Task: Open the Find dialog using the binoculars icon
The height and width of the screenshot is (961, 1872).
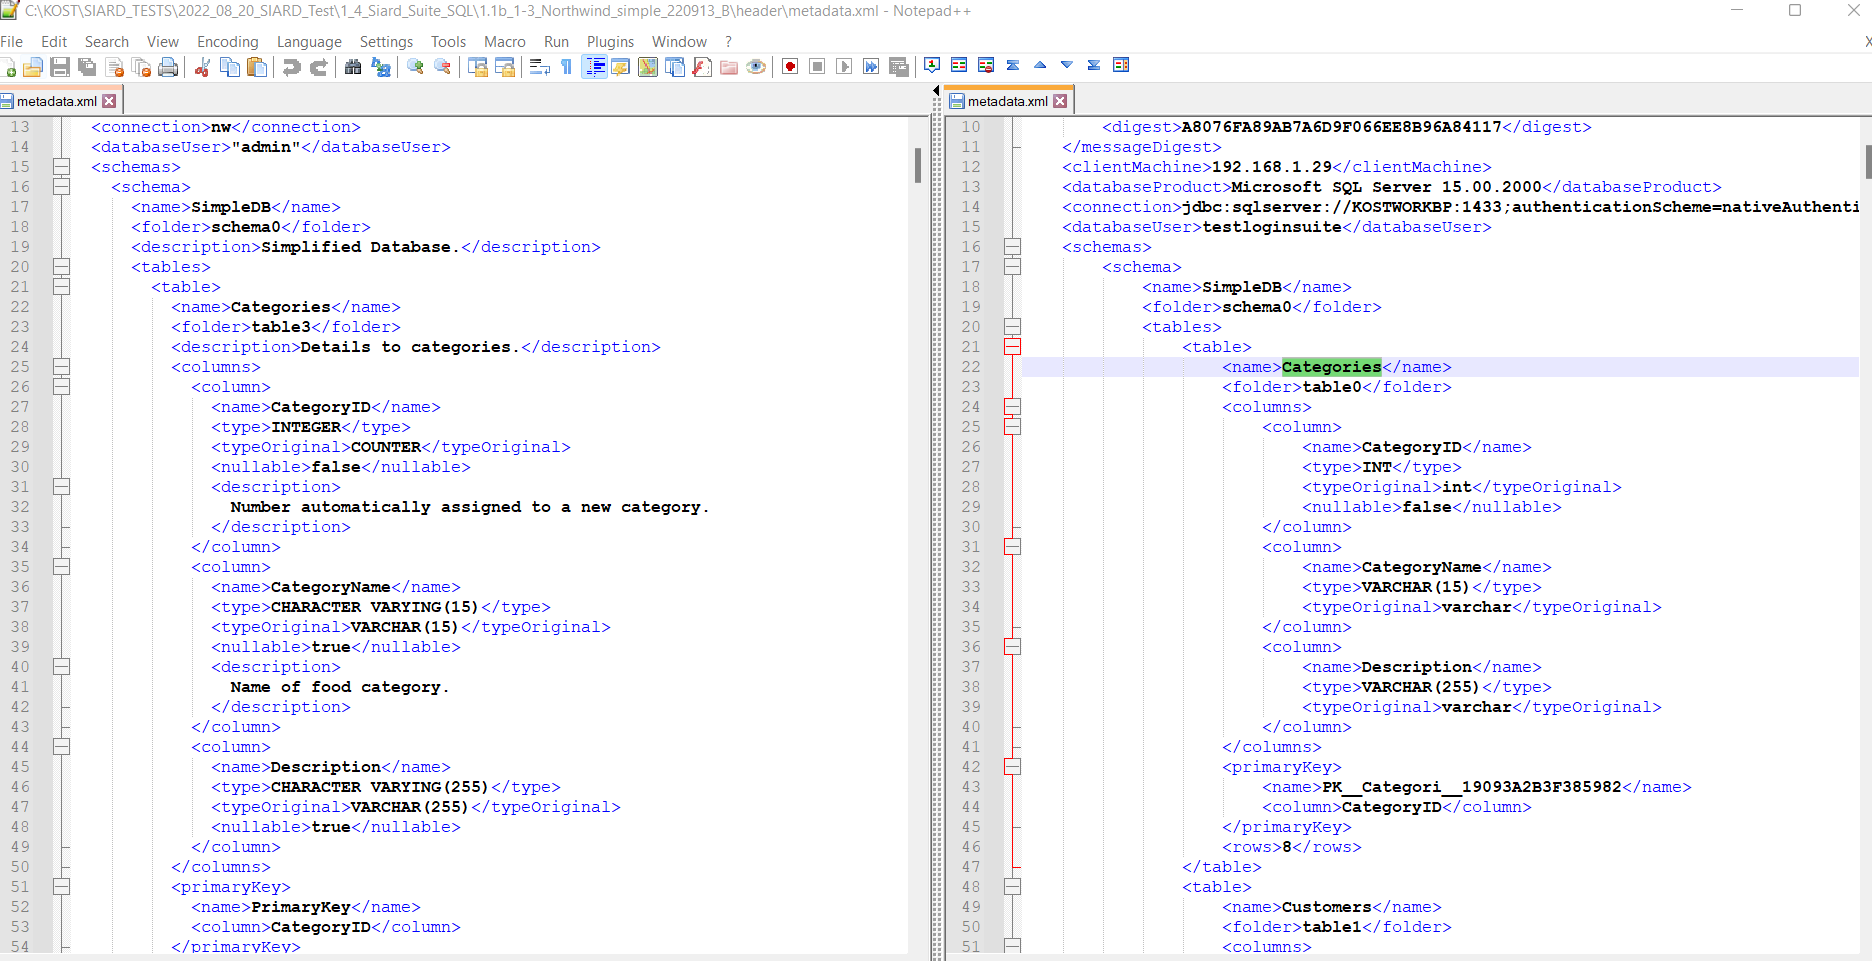Action: pos(353,66)
